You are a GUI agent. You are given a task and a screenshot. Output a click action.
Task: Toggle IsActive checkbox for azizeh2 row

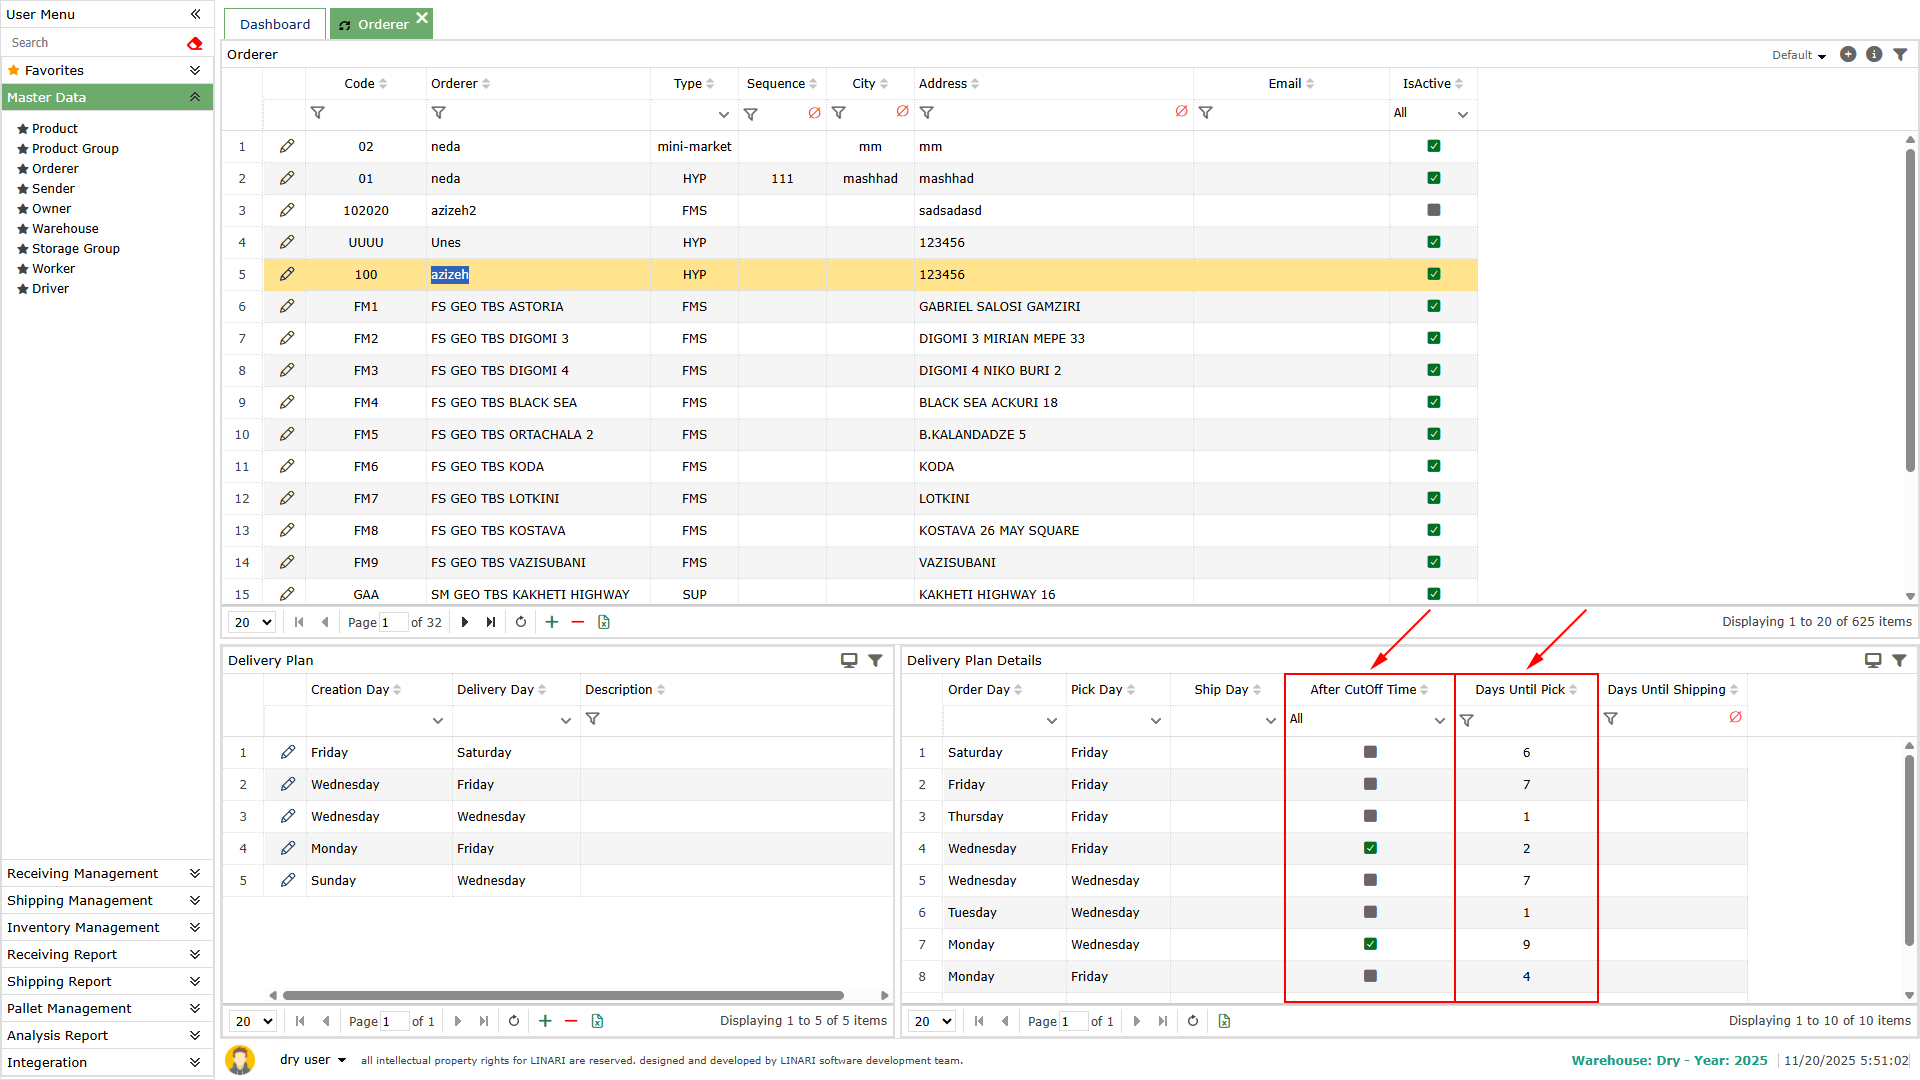(1433, 210)
